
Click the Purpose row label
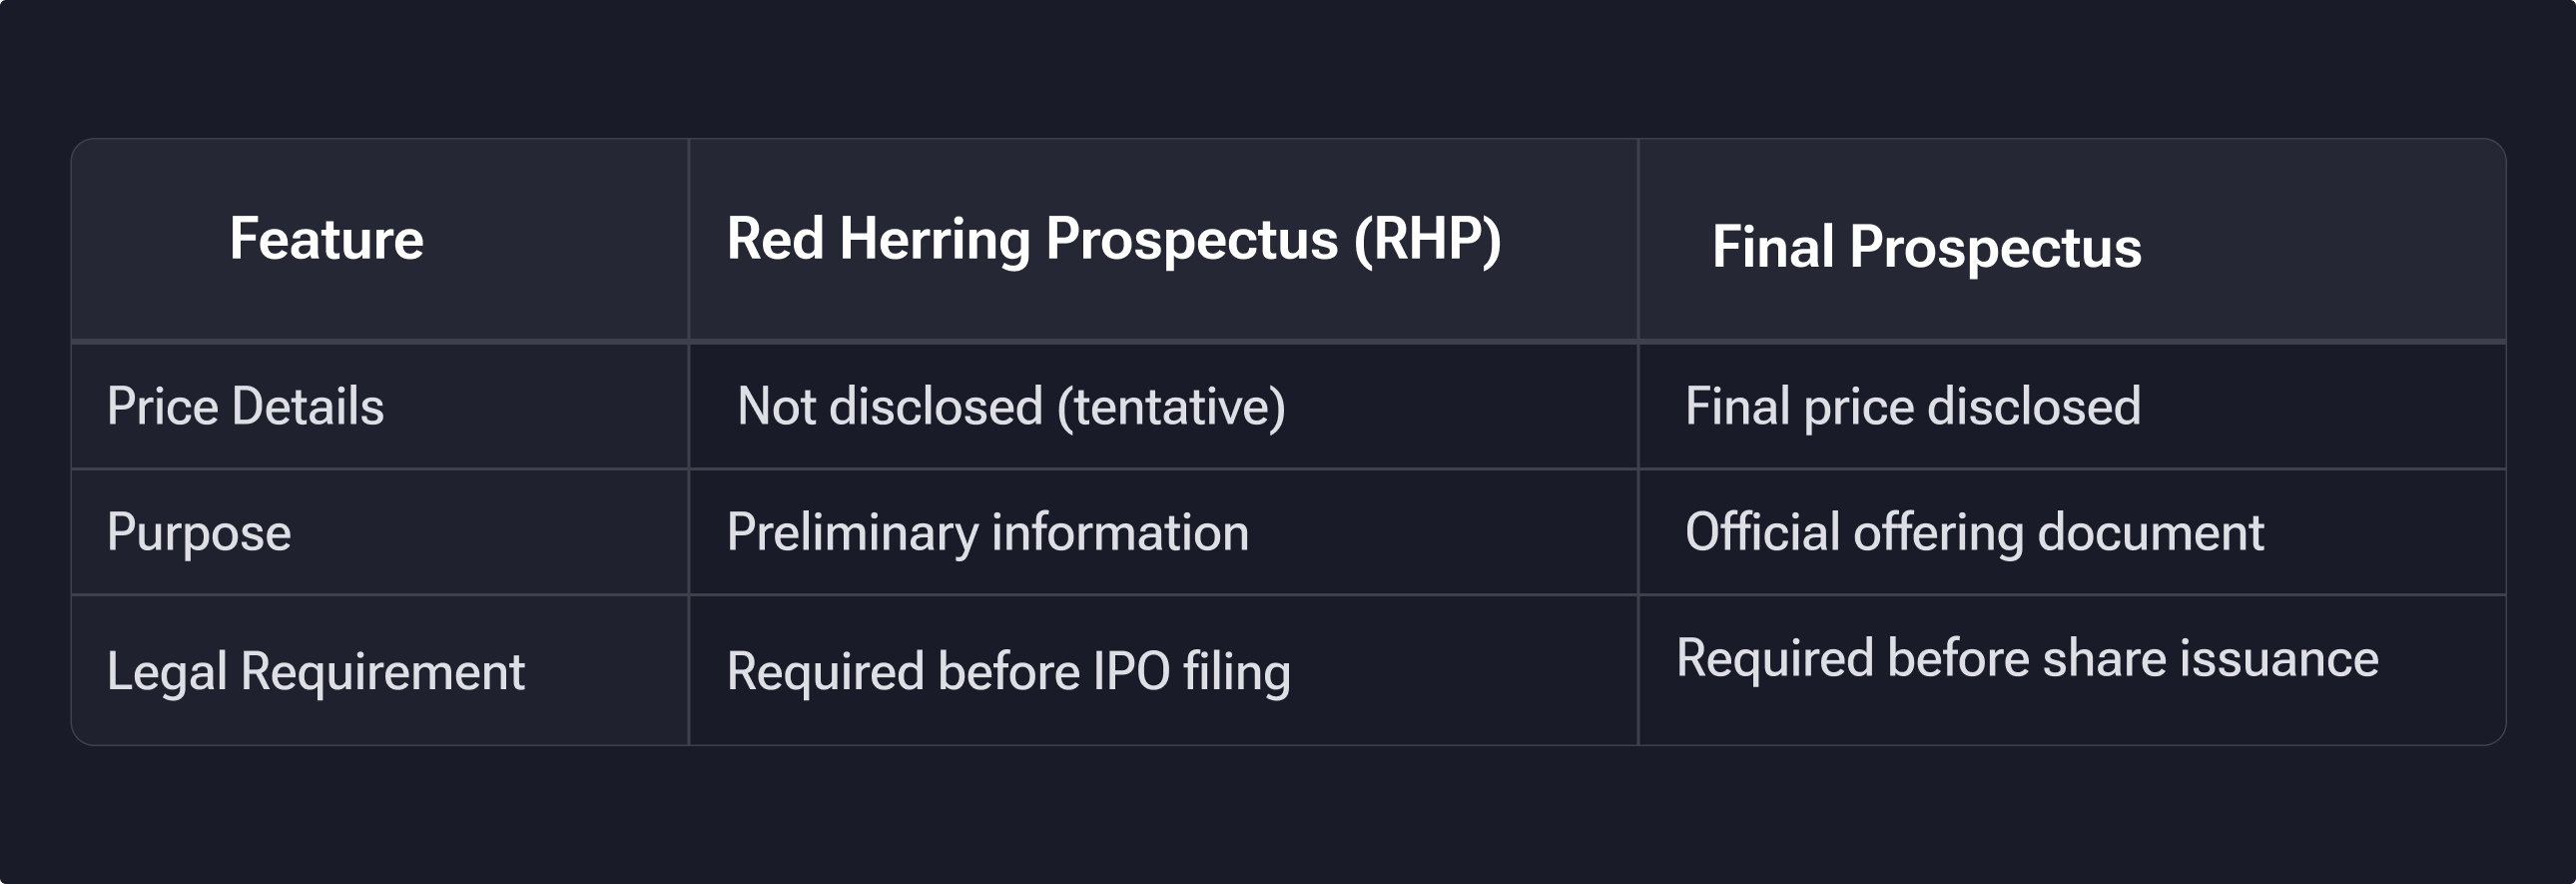tap(199, 533)
